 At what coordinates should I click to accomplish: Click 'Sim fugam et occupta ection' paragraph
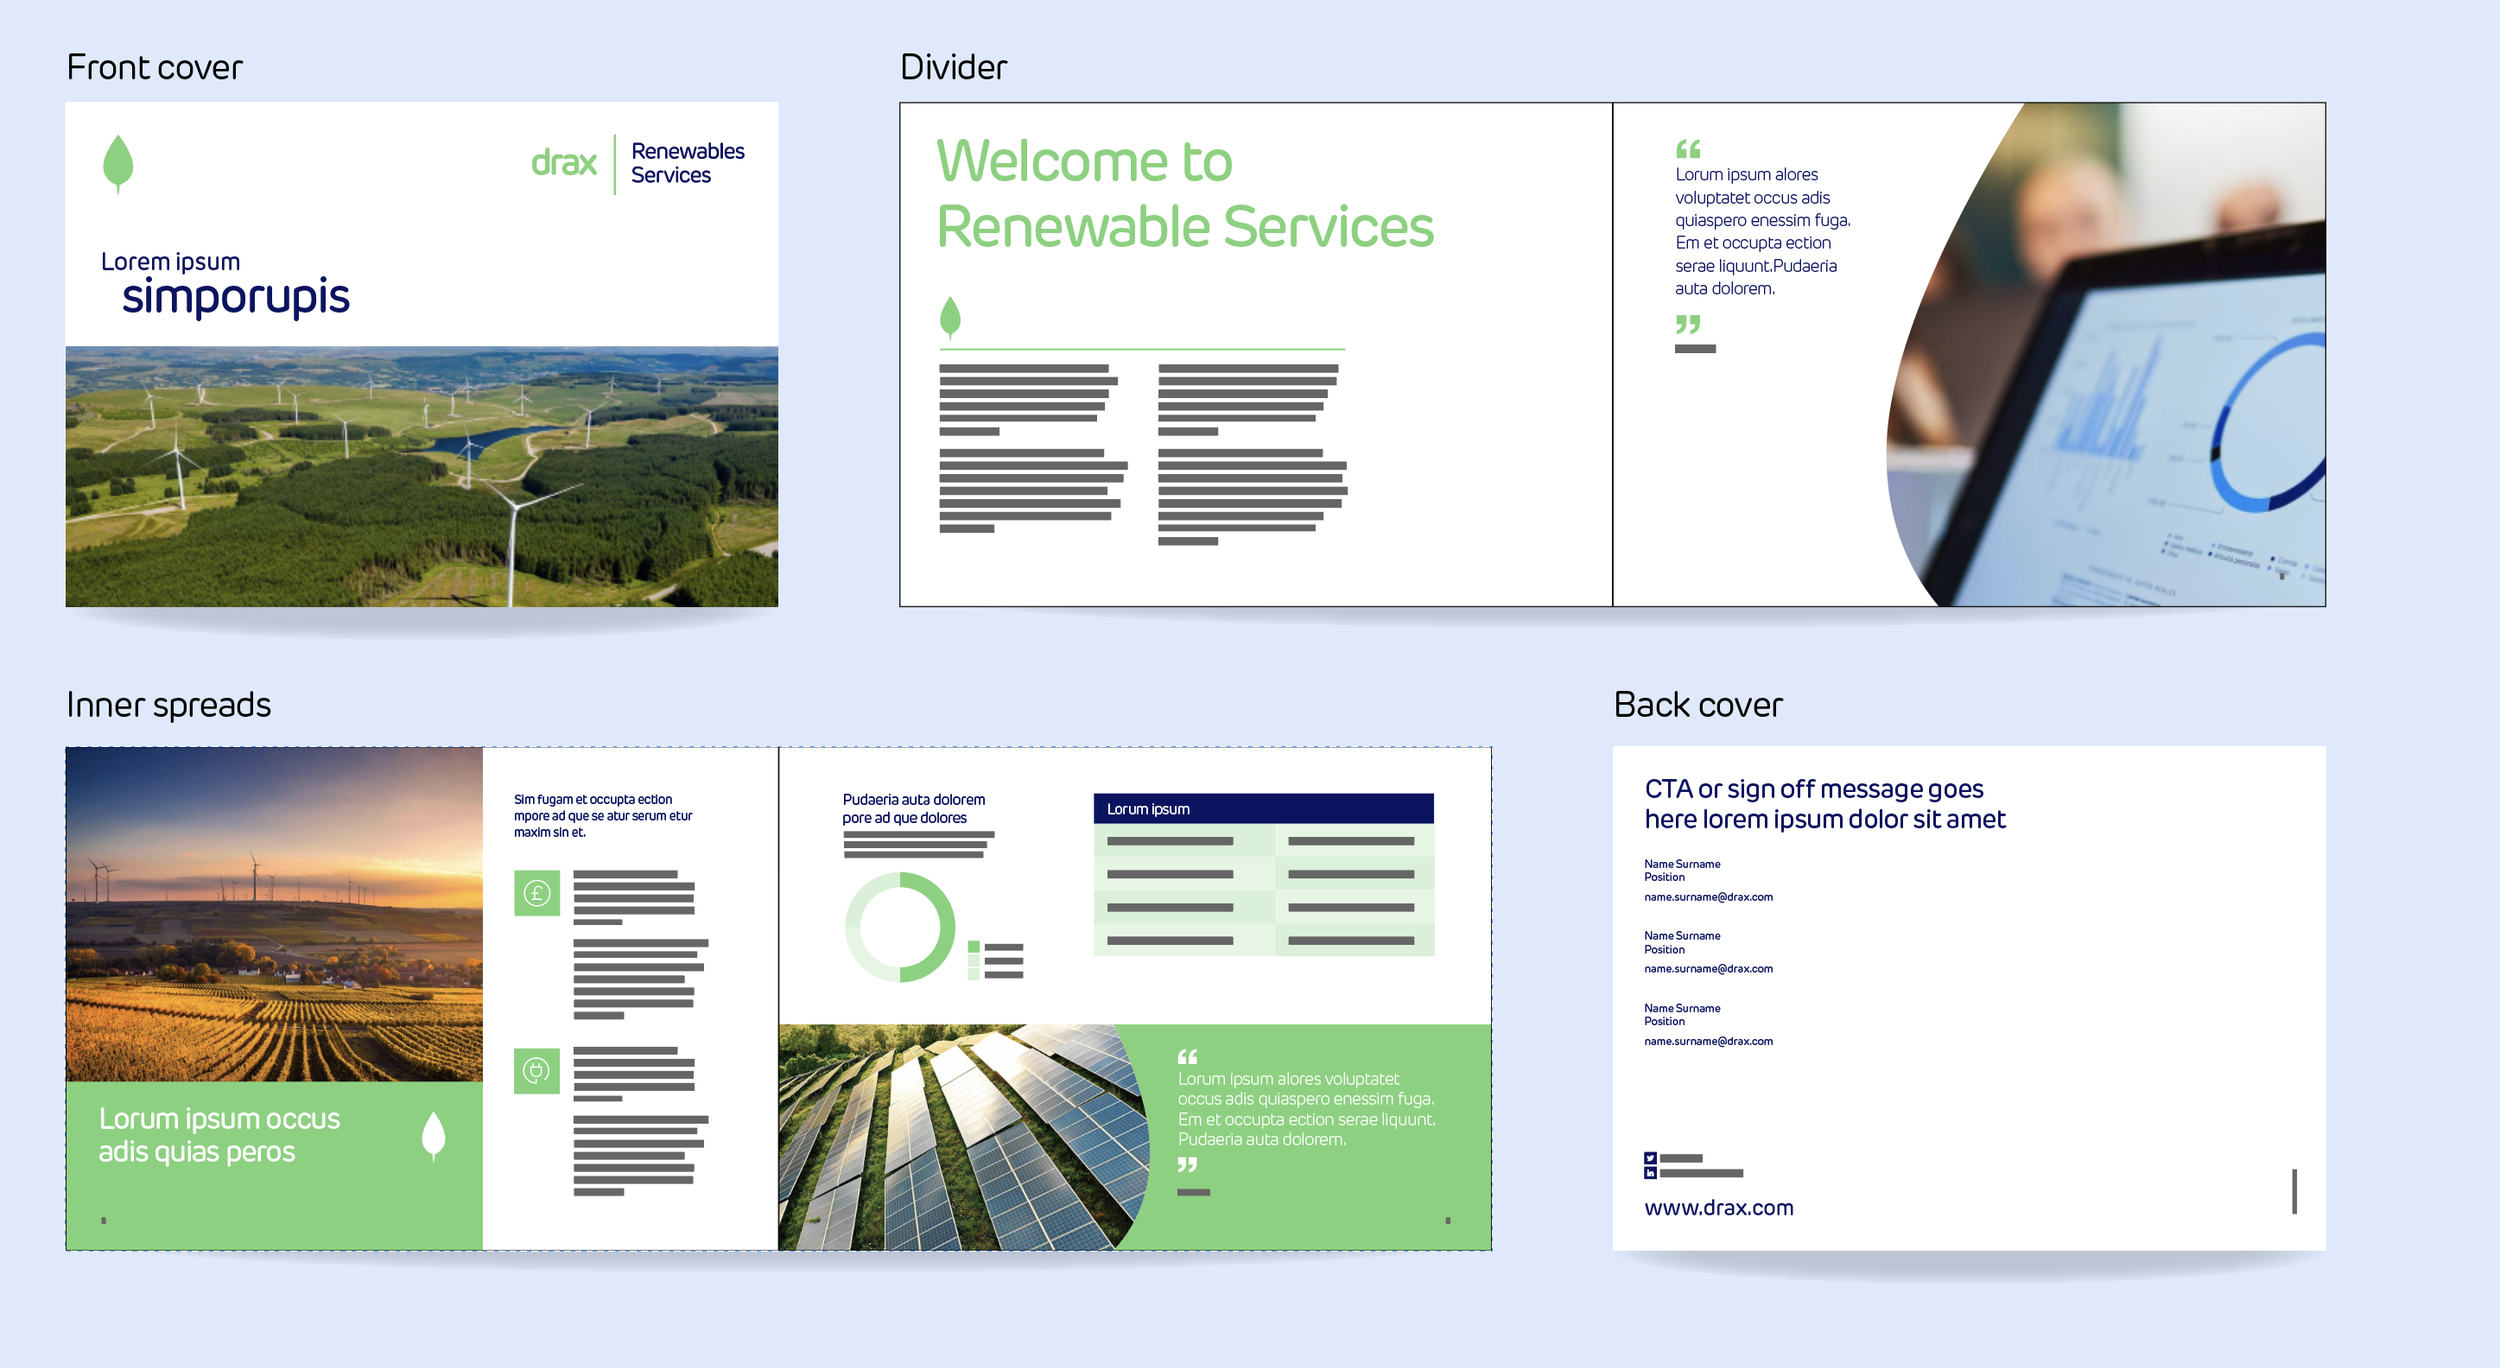[603, 815]
